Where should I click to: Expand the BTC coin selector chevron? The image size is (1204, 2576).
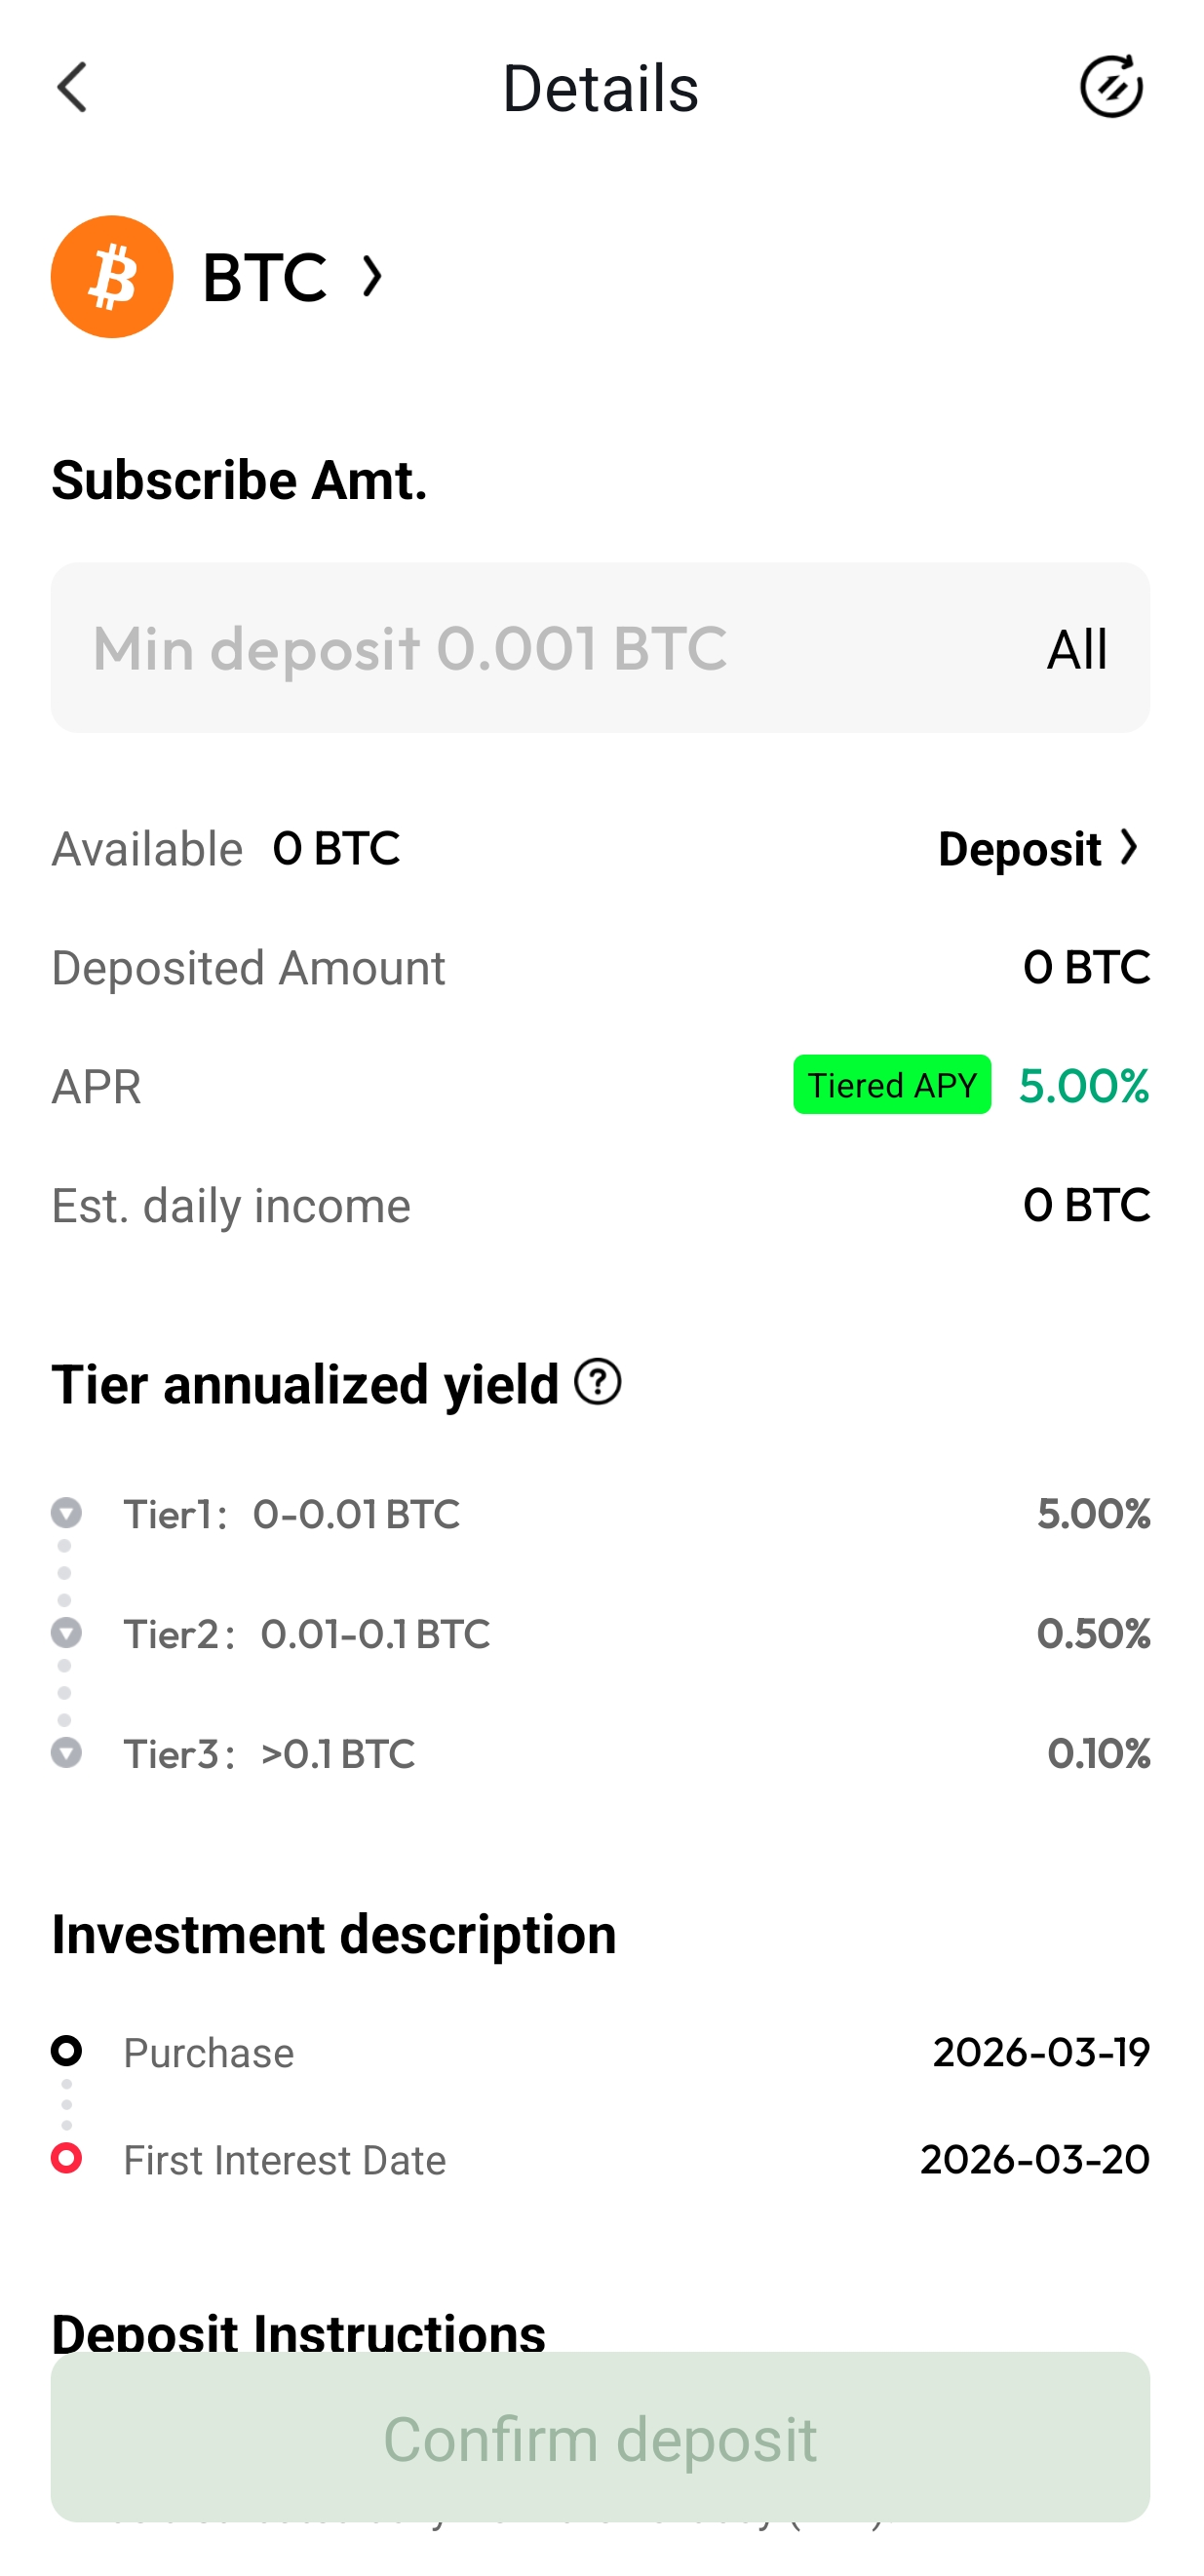372,277
